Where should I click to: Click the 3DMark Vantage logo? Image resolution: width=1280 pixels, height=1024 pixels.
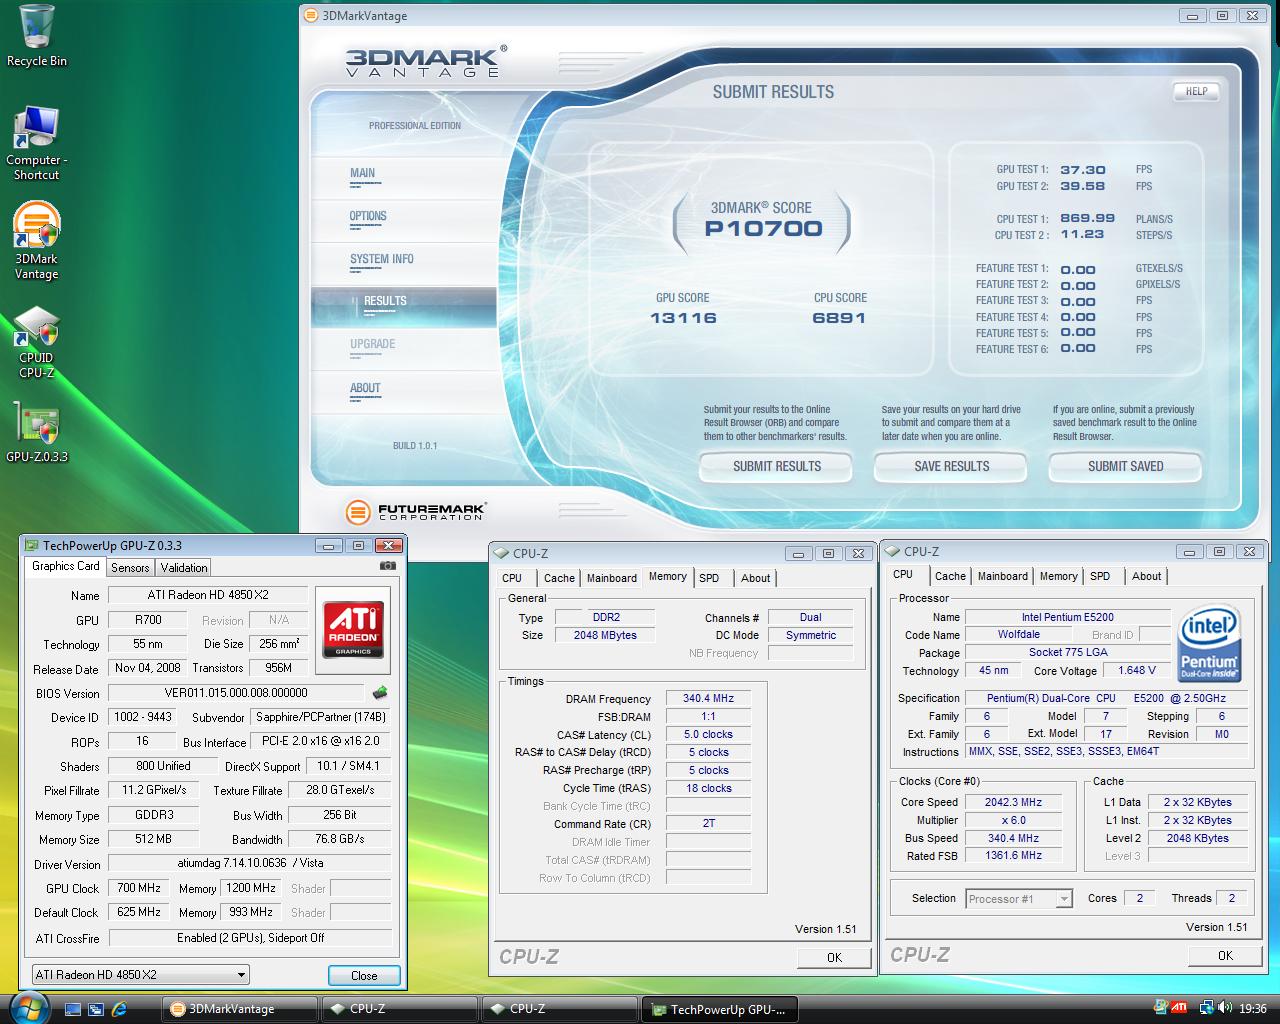425,61
